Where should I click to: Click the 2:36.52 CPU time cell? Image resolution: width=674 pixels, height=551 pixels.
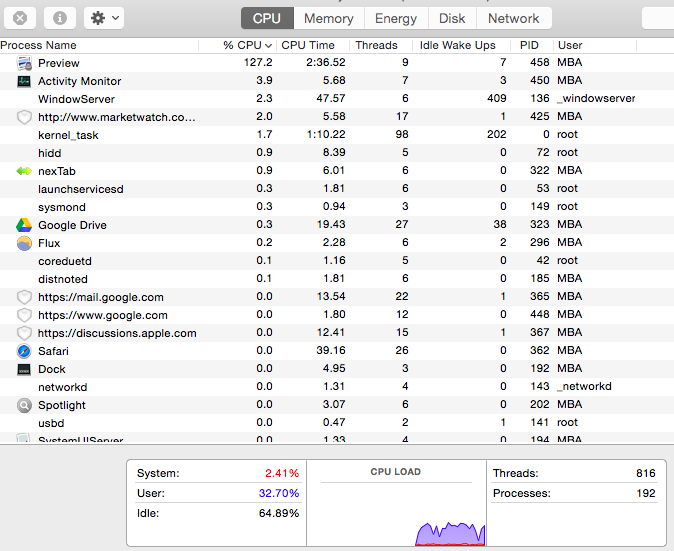tap(326, 62)
